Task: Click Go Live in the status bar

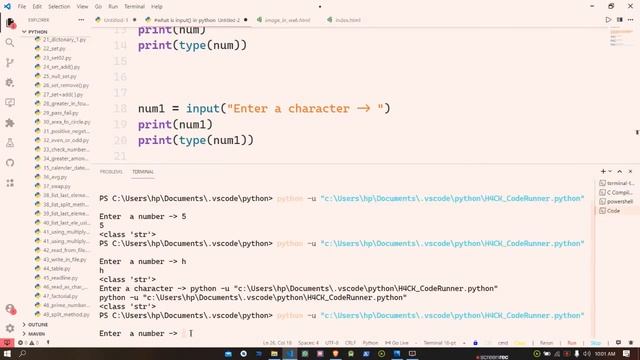Action: 397,343
